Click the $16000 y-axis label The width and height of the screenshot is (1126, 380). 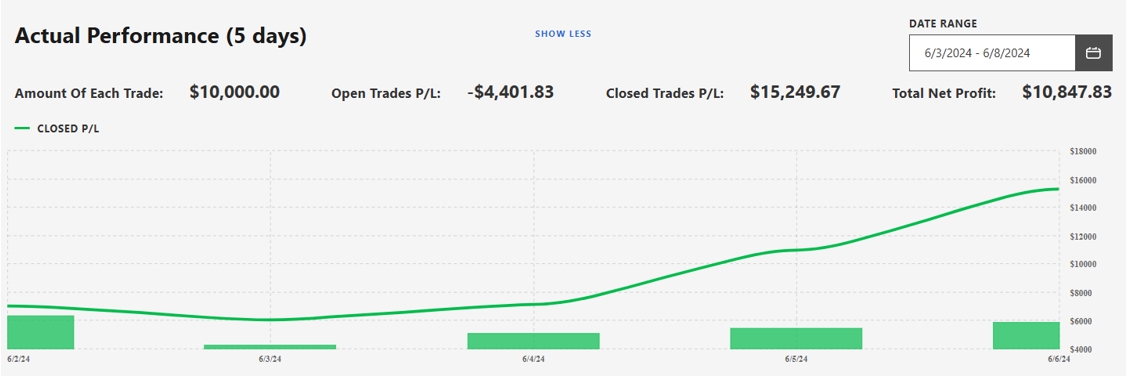tap(1083, 180)
